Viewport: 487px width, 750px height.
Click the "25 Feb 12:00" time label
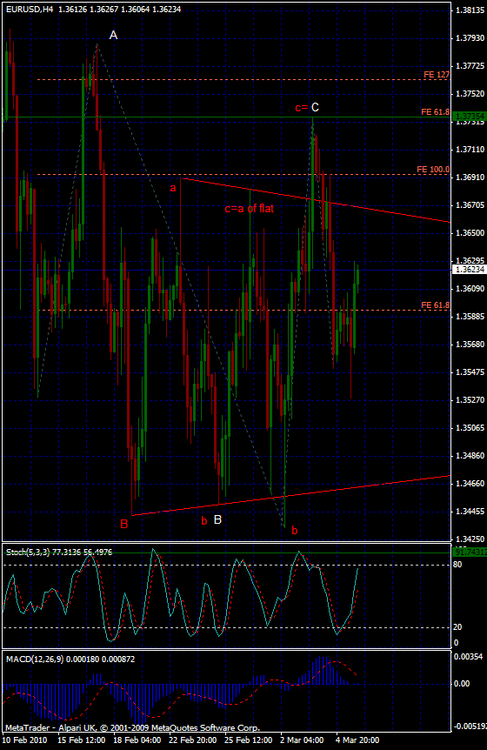[249, 740]
